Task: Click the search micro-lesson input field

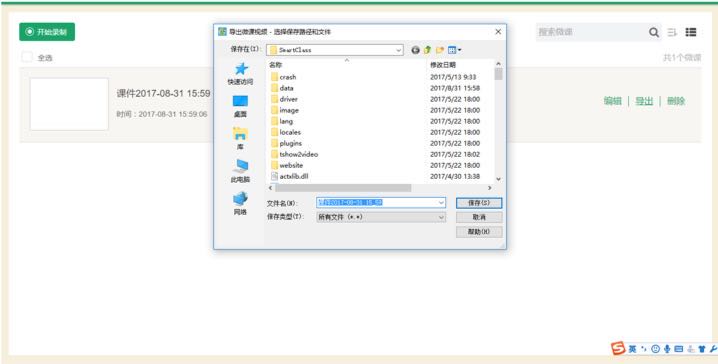Action: [591, 32]
